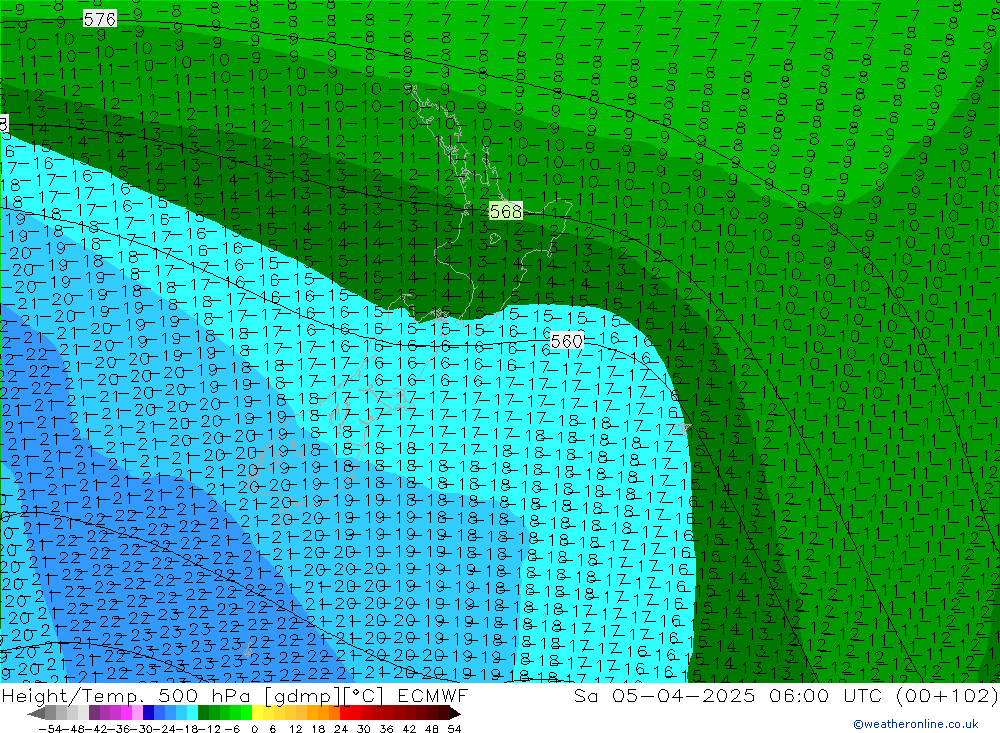The image size is (1000, 733).
Task: Click the (00+102) forecast hour text
Action: pos(946,696)
